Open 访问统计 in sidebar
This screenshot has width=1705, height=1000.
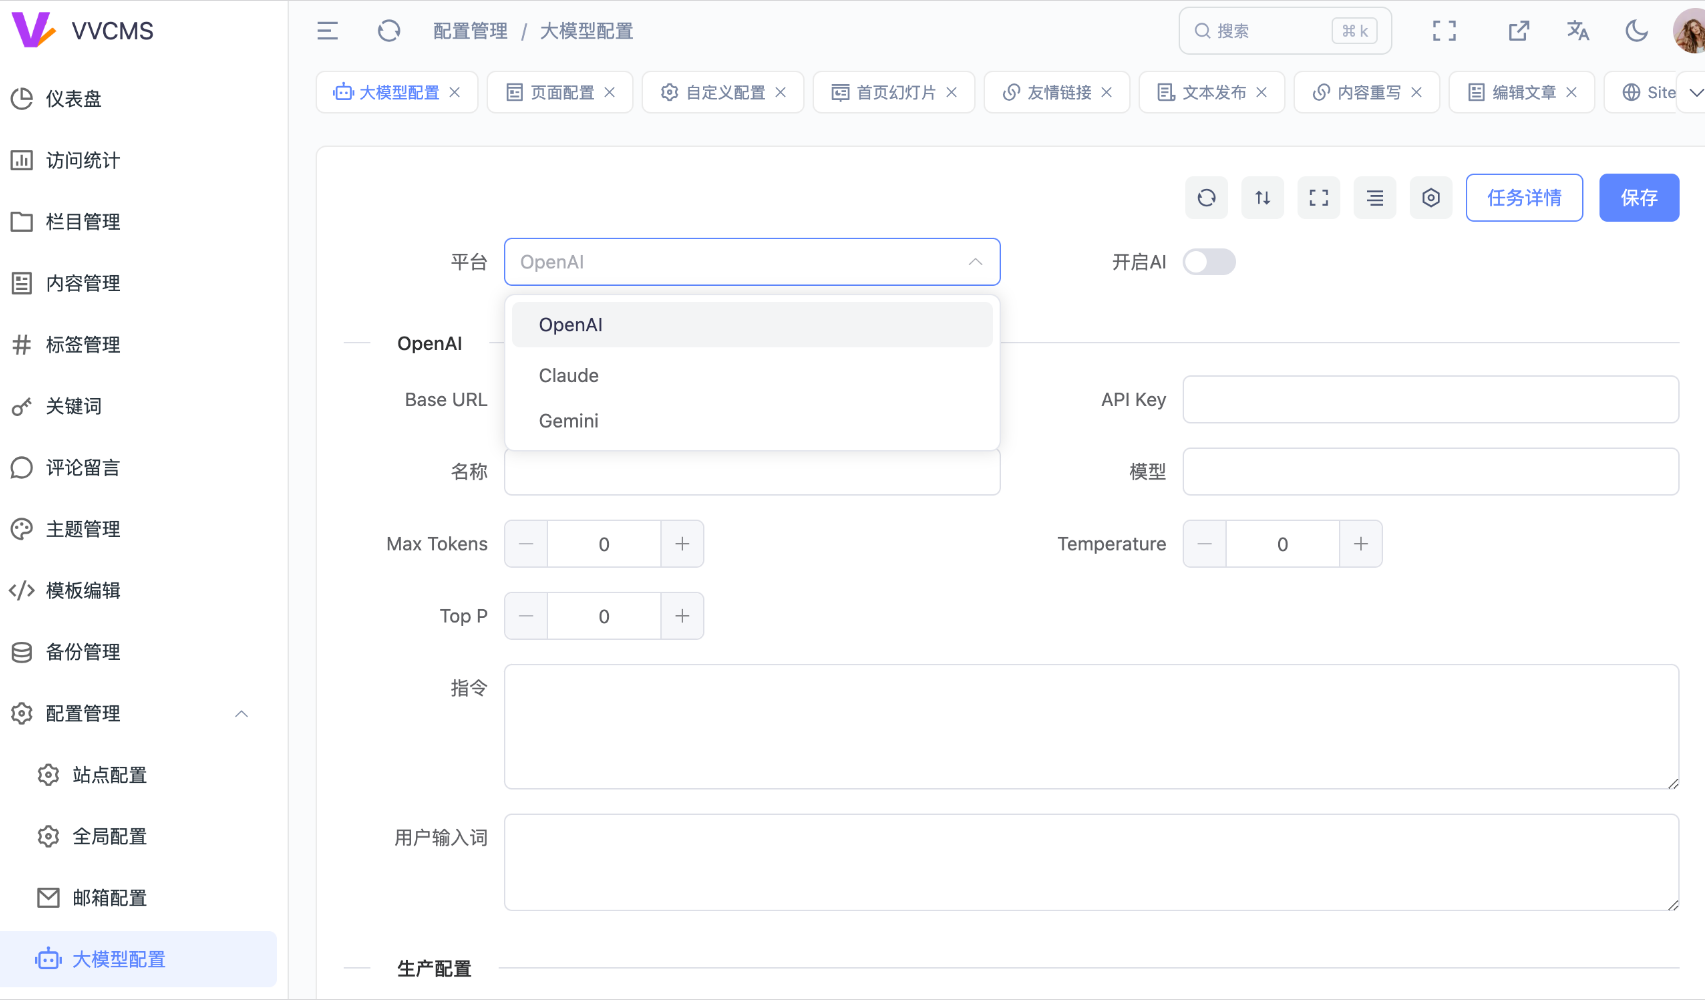[138, 160]
